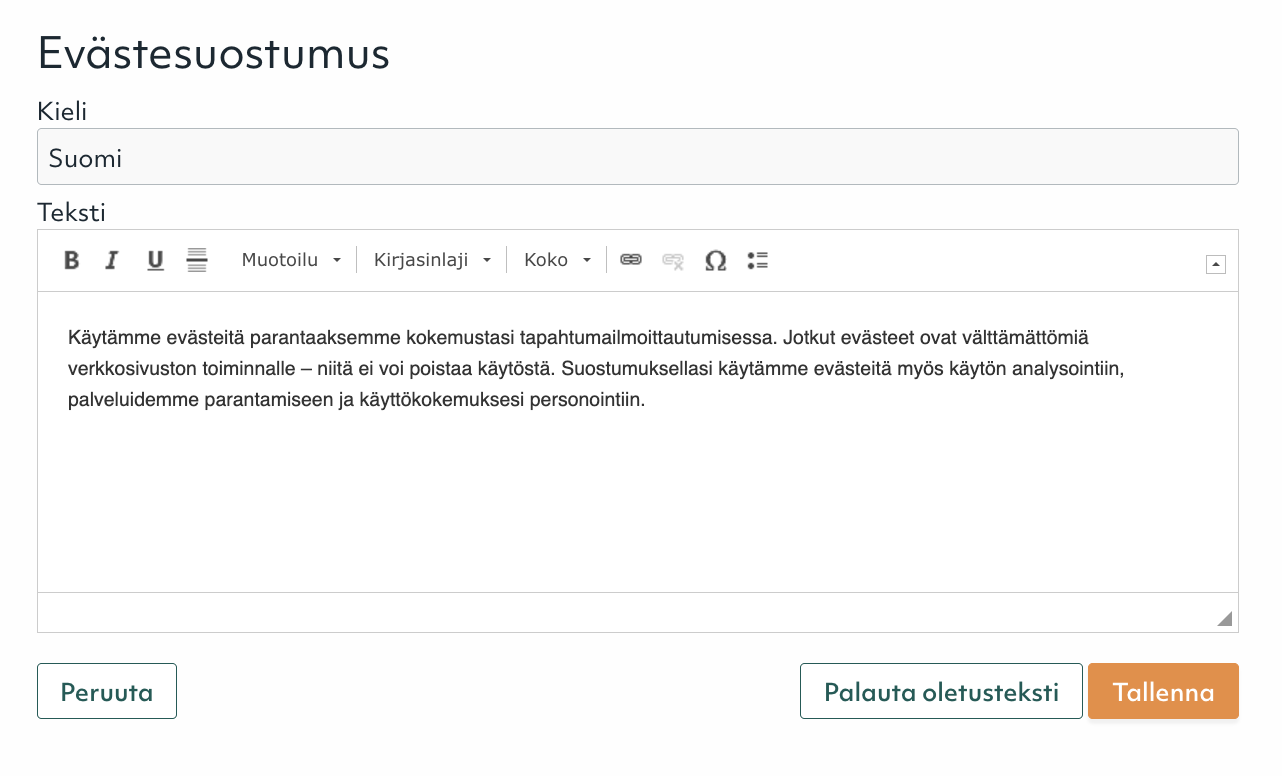Underline selected text using the U icon

(x=155, y=261)
